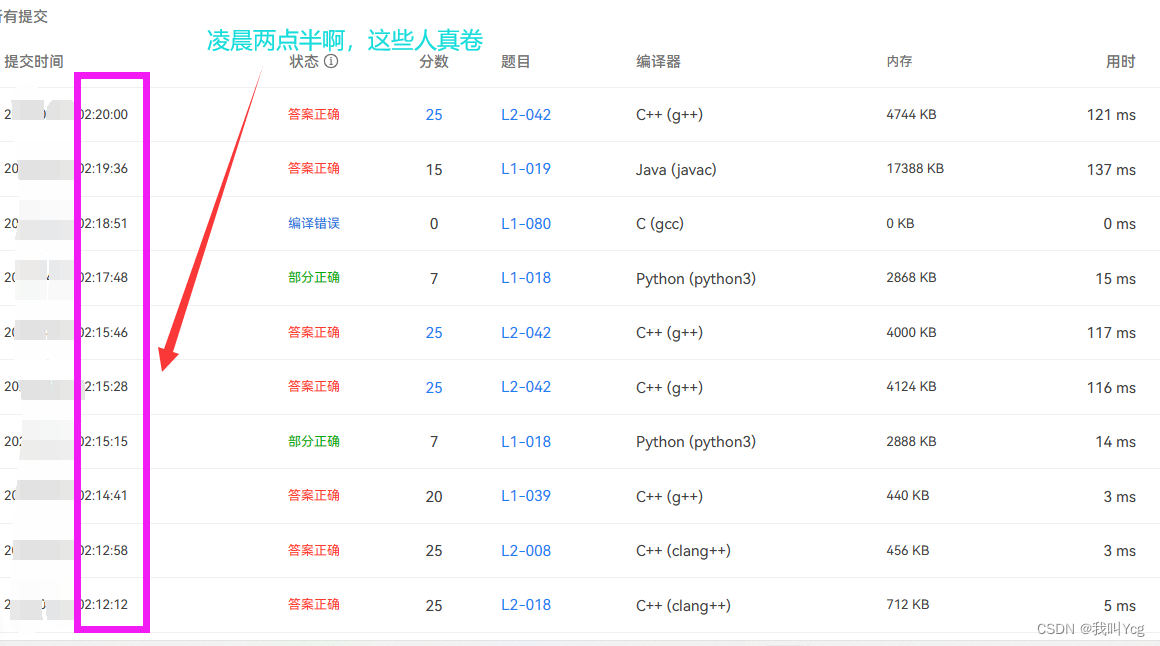
Task: Click the score 25 link in the 02:15:46 row
Action: coord(434,332)
